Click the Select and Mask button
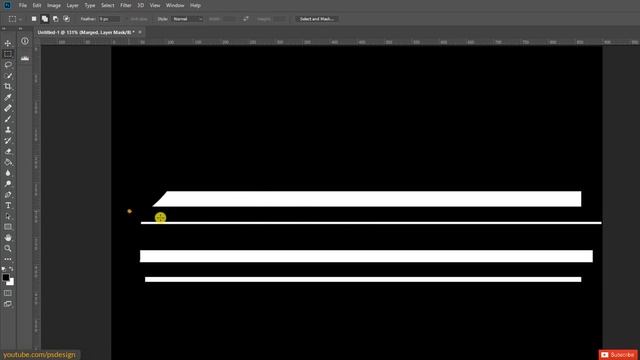 click(x=317, y=19)
